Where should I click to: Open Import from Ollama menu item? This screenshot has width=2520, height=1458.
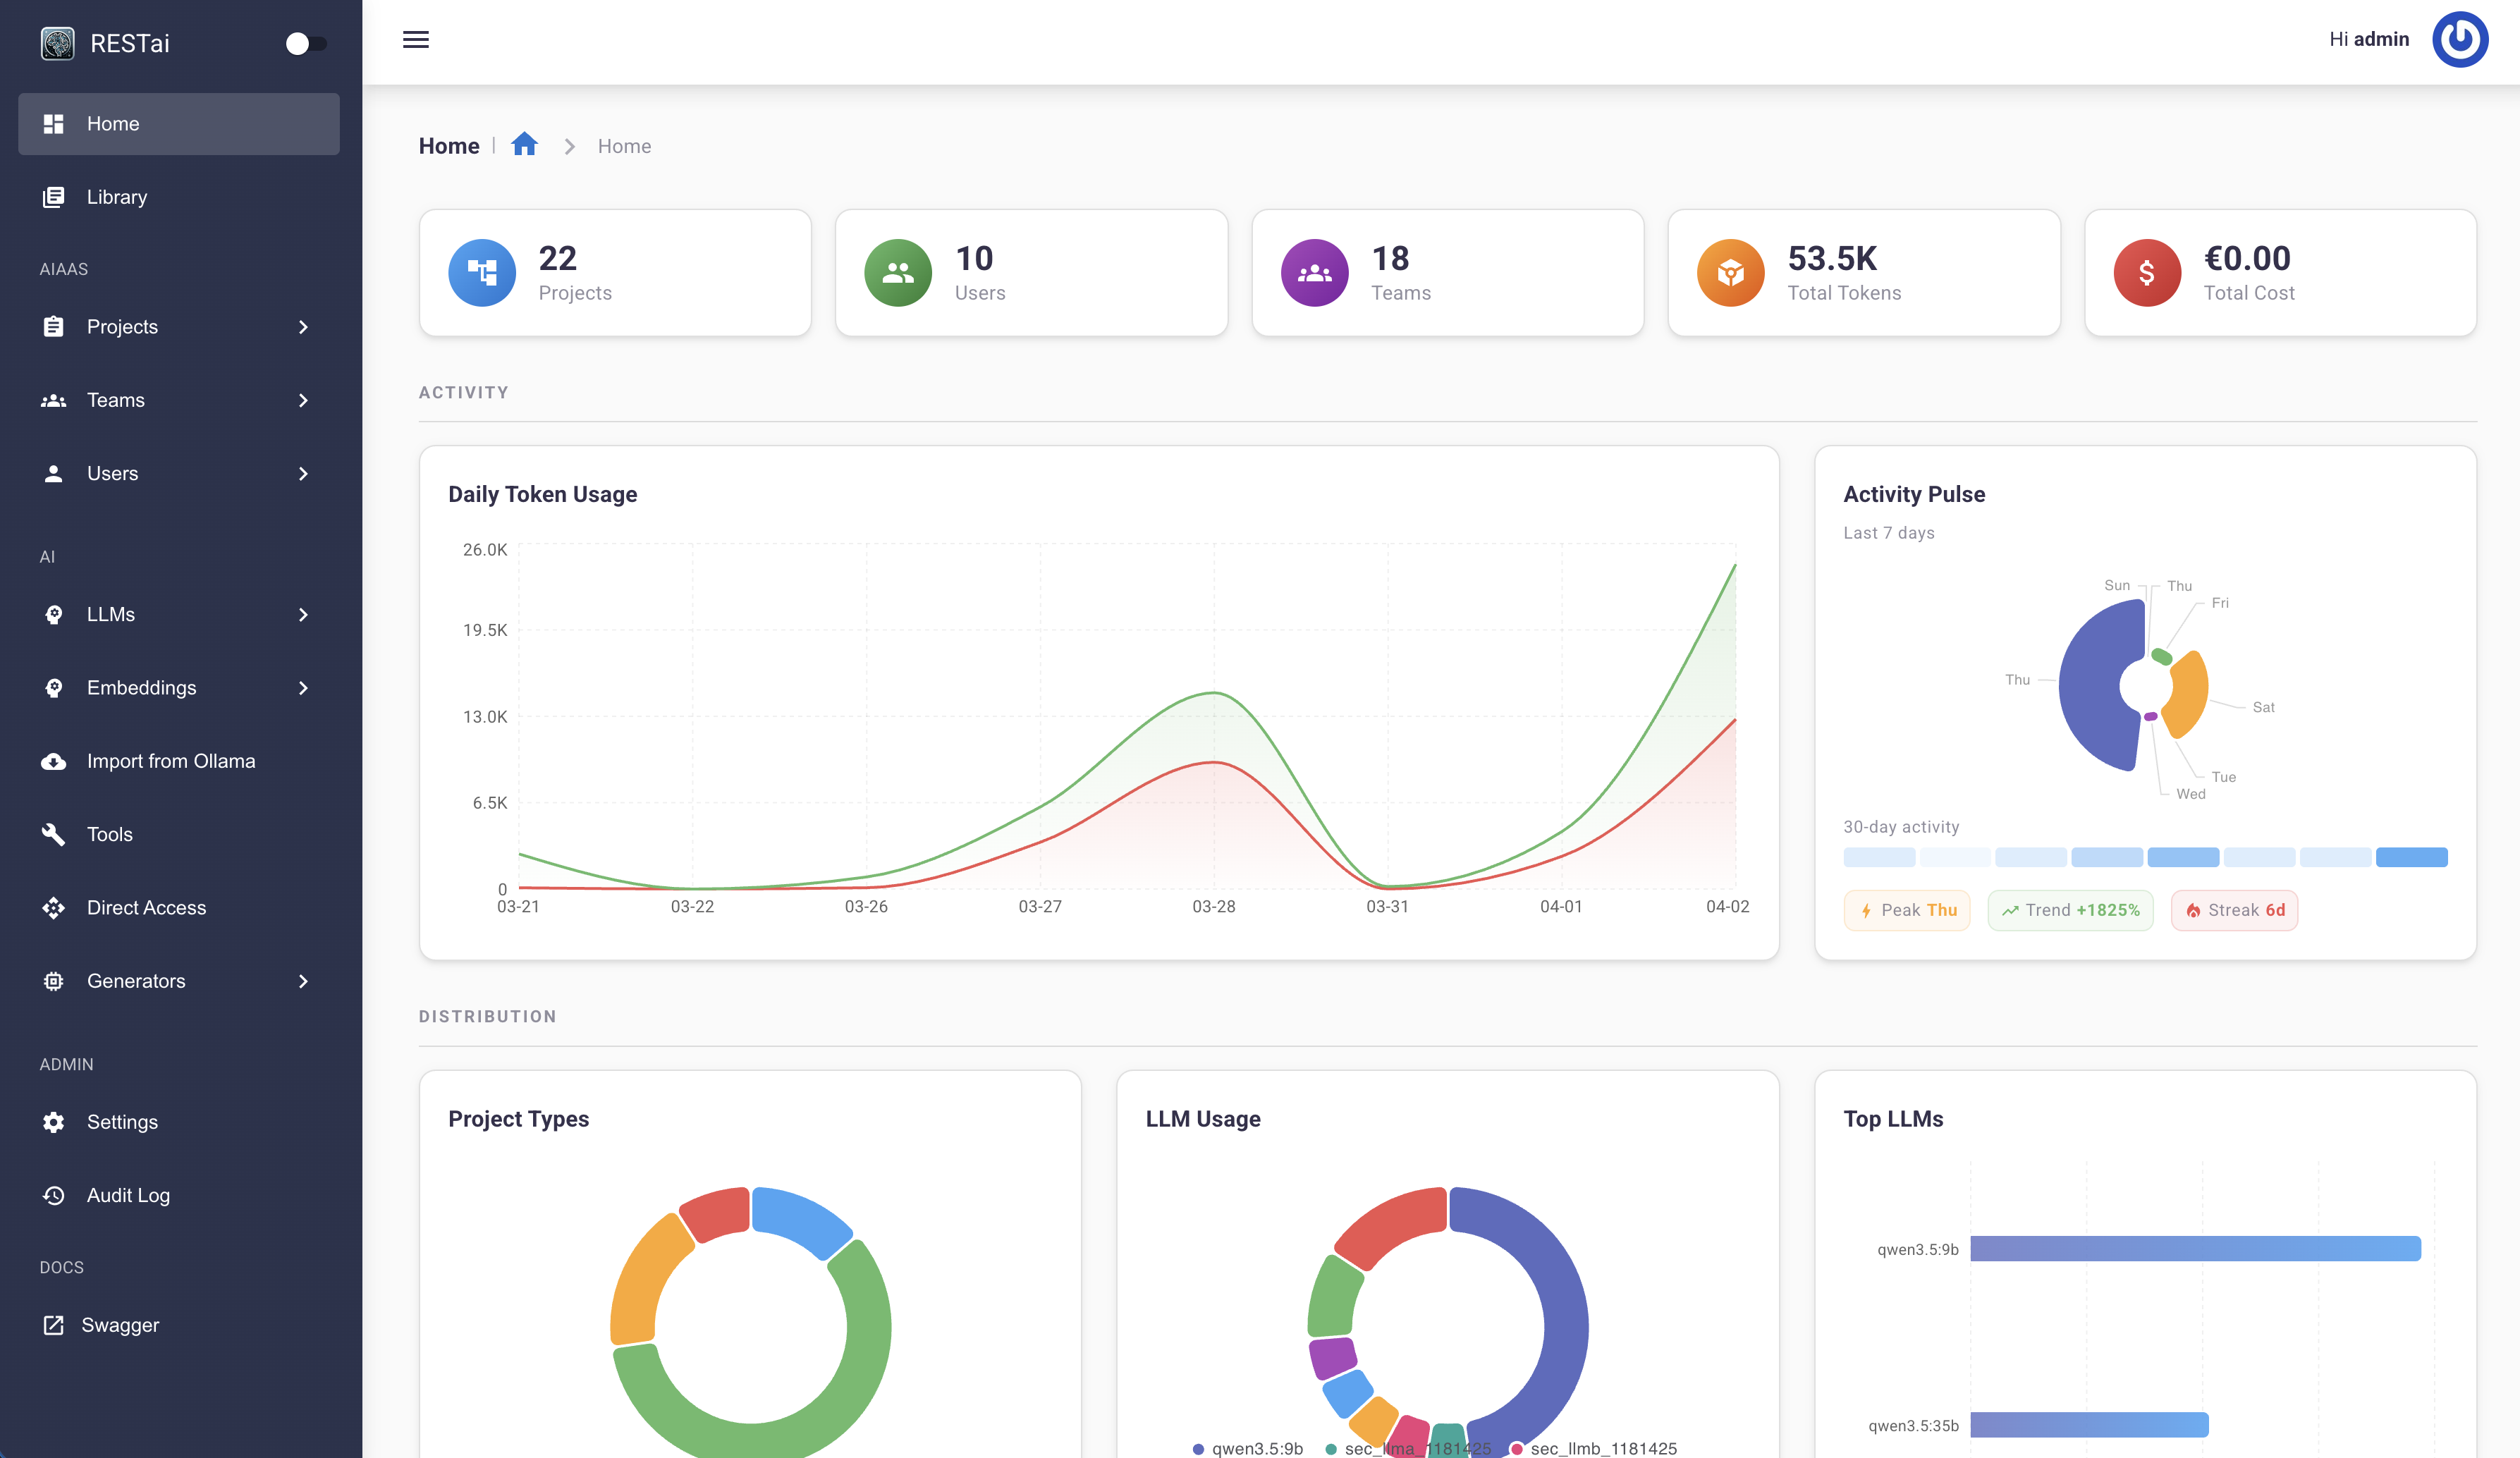pos(170,761)
